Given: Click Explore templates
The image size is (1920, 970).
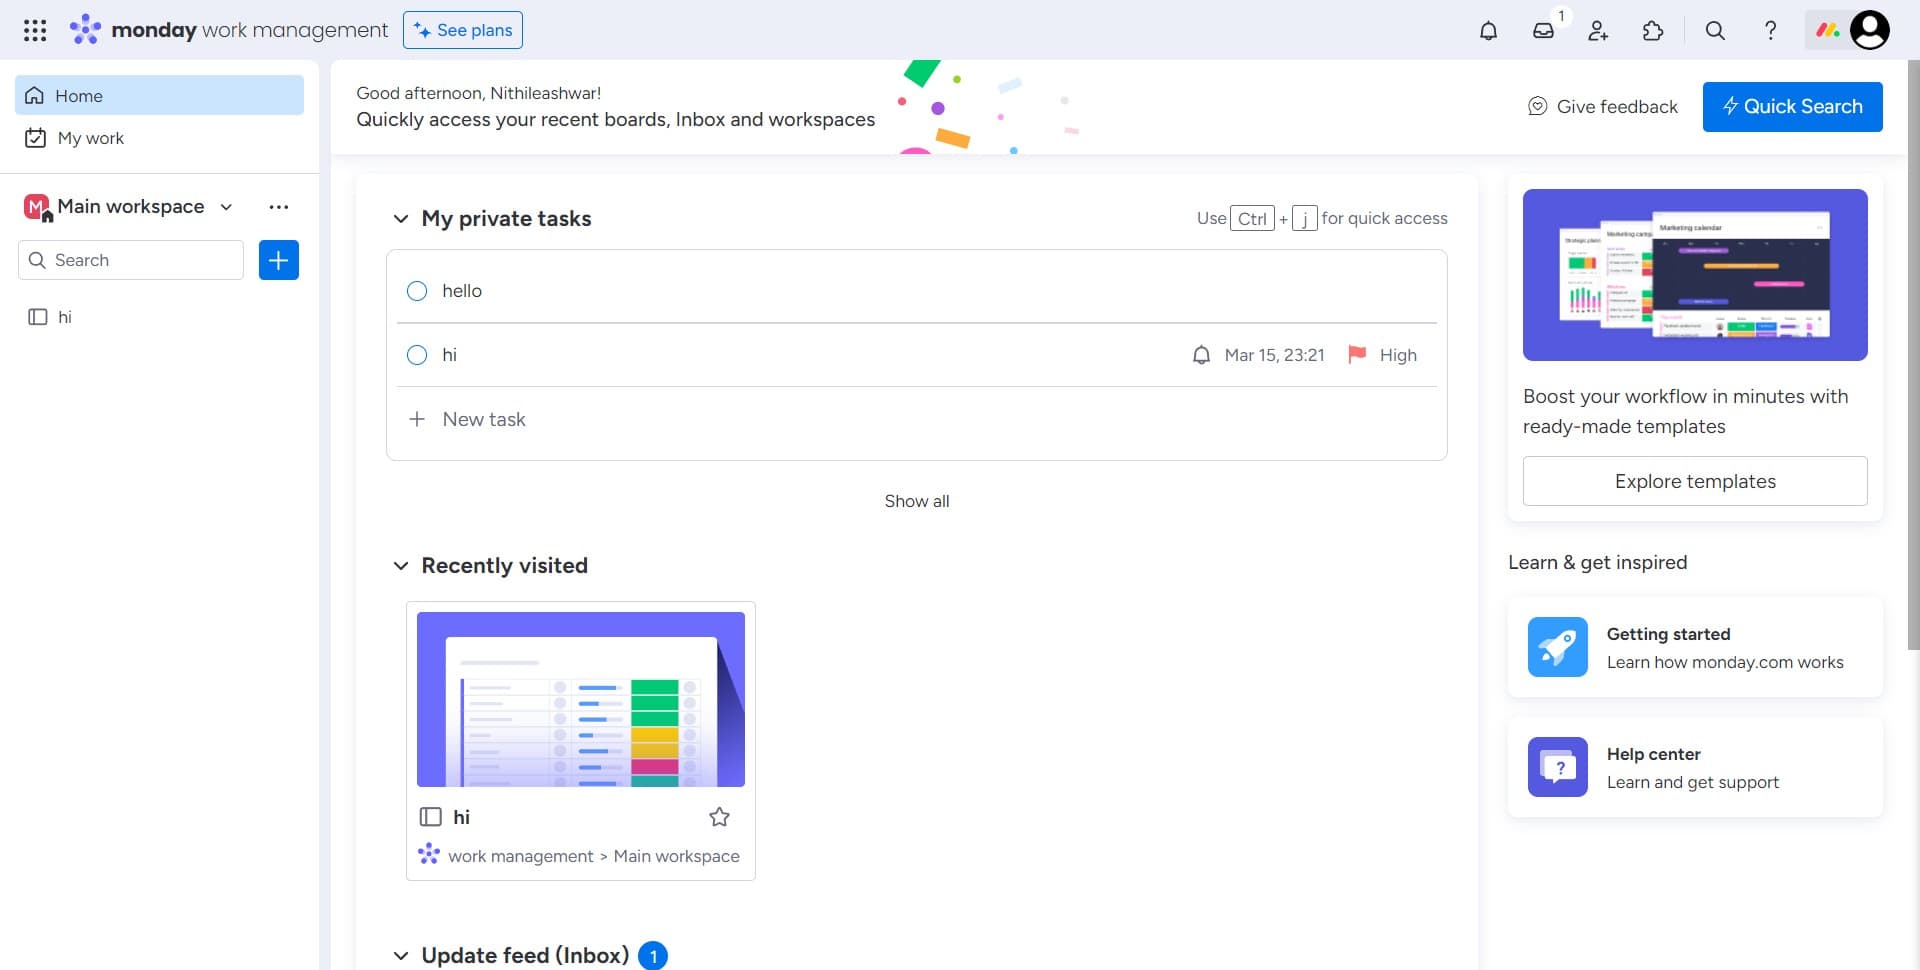Looking at the screenshot, I should [1694, 481].
